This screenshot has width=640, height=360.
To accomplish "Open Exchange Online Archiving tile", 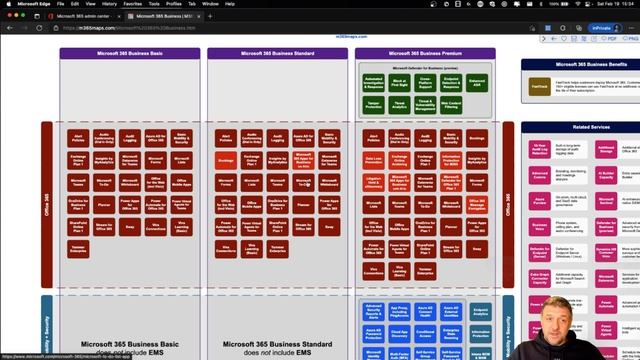I will [x=399, y=161].
